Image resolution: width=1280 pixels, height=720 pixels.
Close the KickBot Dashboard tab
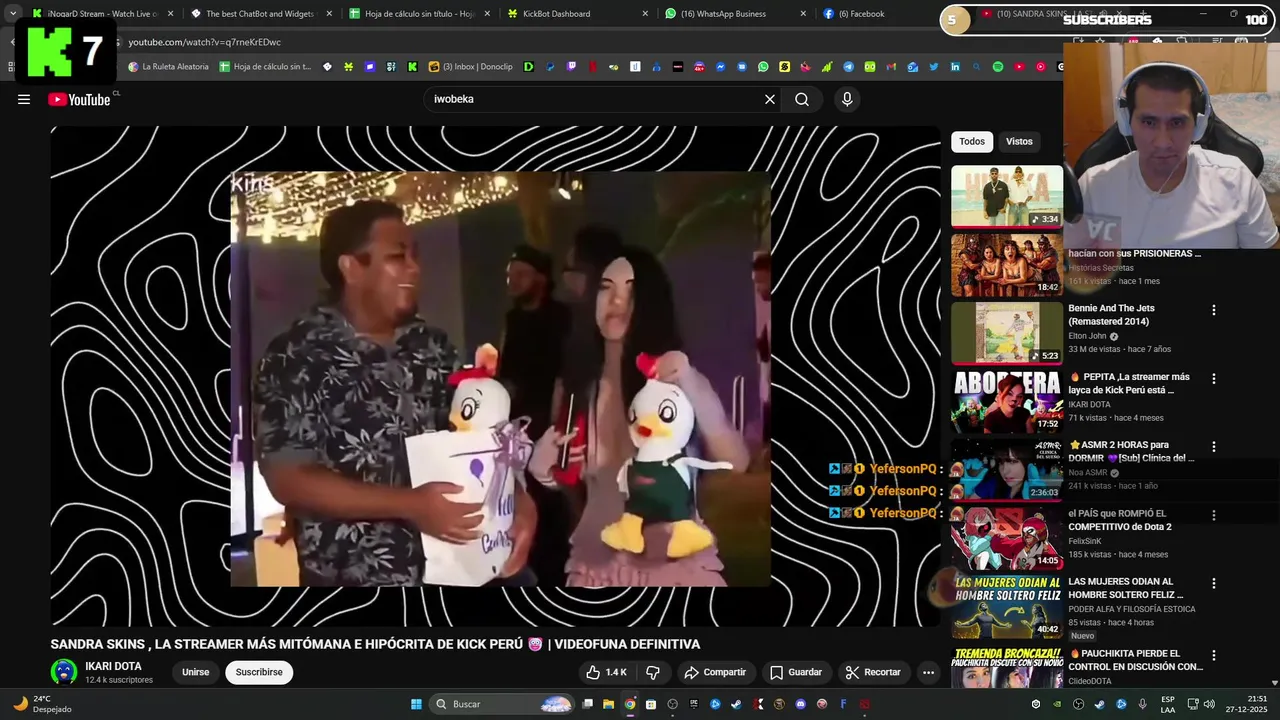pos(645,14)
